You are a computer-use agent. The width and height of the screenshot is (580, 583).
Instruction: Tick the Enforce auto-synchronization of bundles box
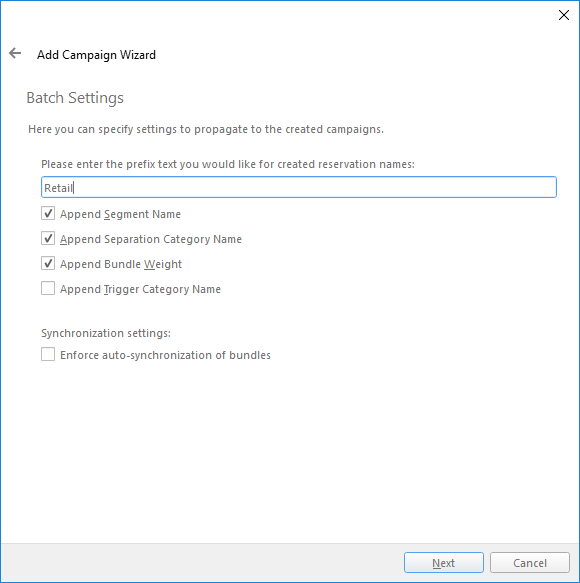48,354
